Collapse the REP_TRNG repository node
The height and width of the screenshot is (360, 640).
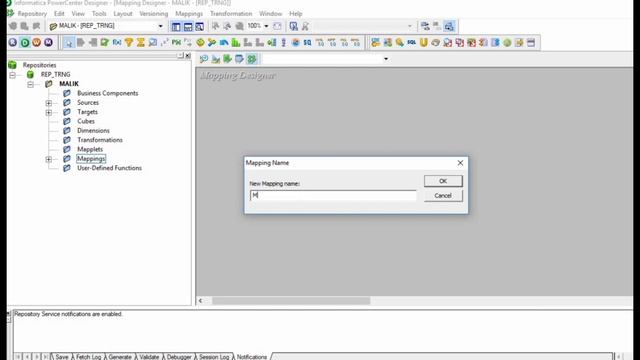point(12,75)
